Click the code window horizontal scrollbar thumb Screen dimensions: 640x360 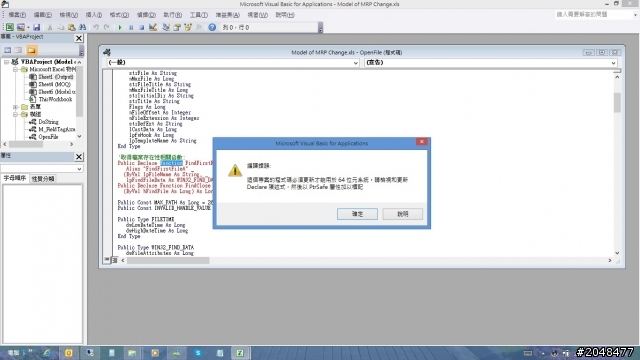click(x=168, y=260)
